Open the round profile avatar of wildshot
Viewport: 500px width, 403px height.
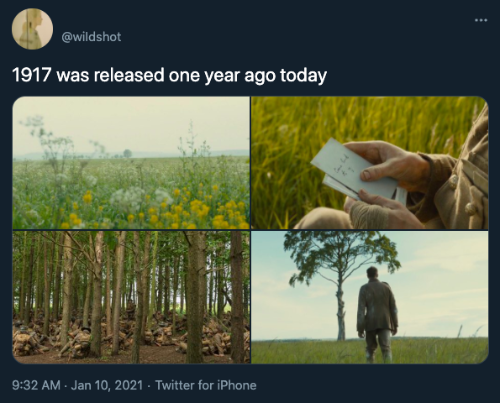pos(32,29)
